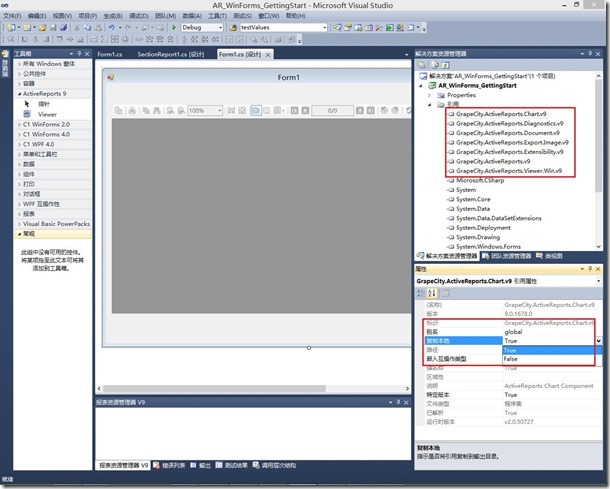Viewport: 610px width, 489px height.
Task: Undo the last action with the Undo icon
Action: (x=112, y=28)
